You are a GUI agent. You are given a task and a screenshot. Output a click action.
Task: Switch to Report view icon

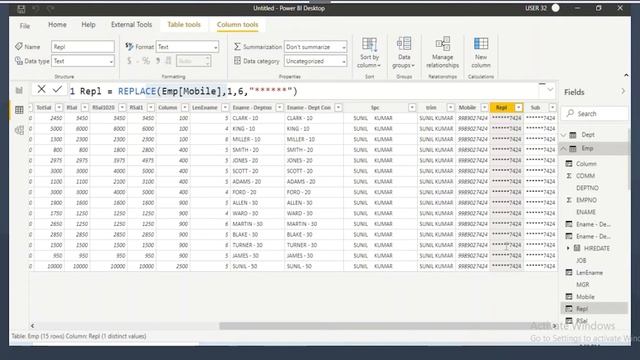19,90
